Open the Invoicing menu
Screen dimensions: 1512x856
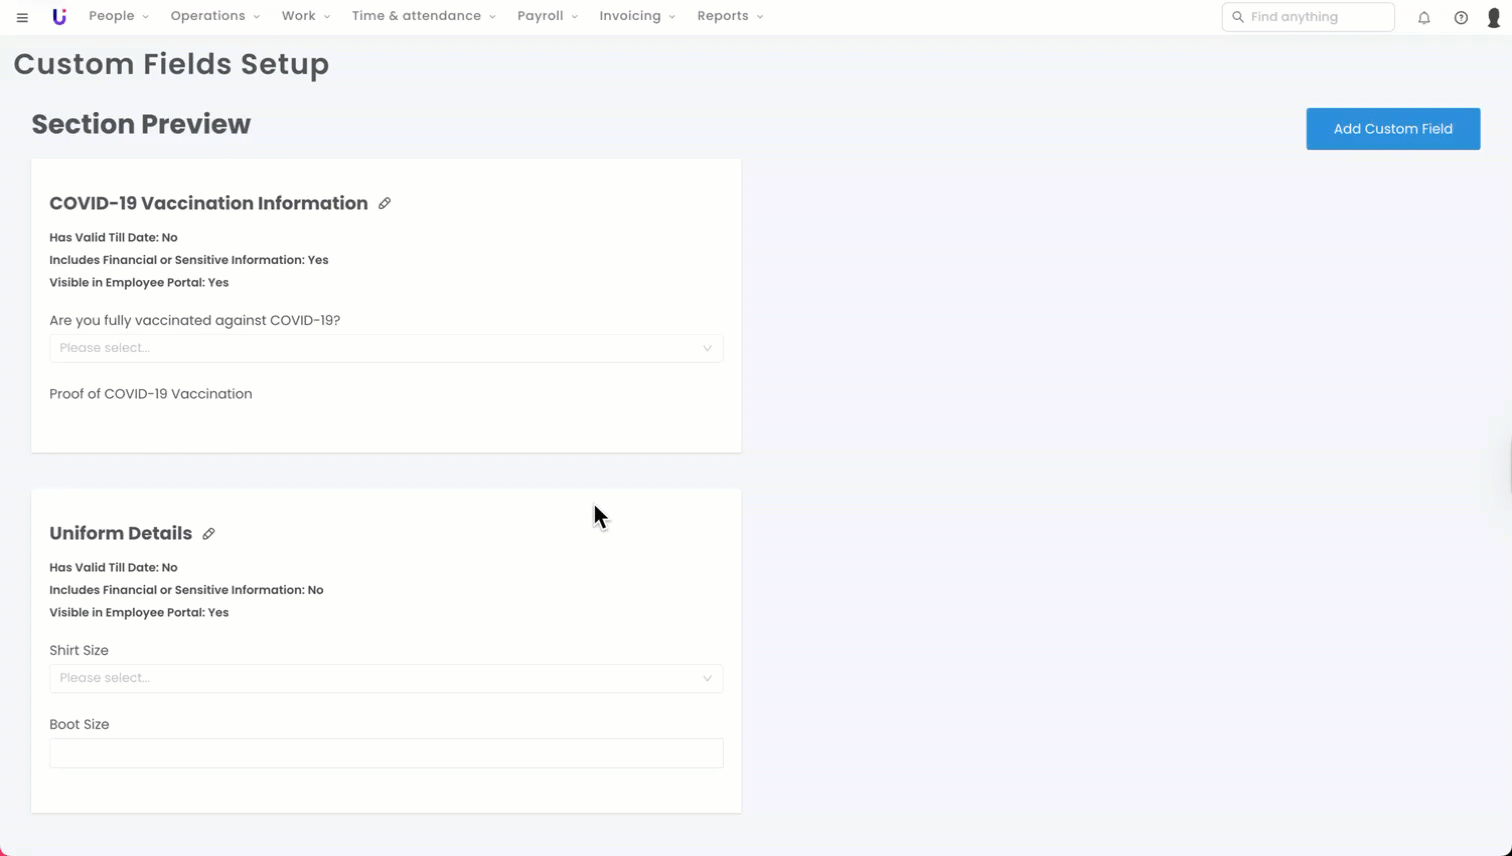[637, 16]
